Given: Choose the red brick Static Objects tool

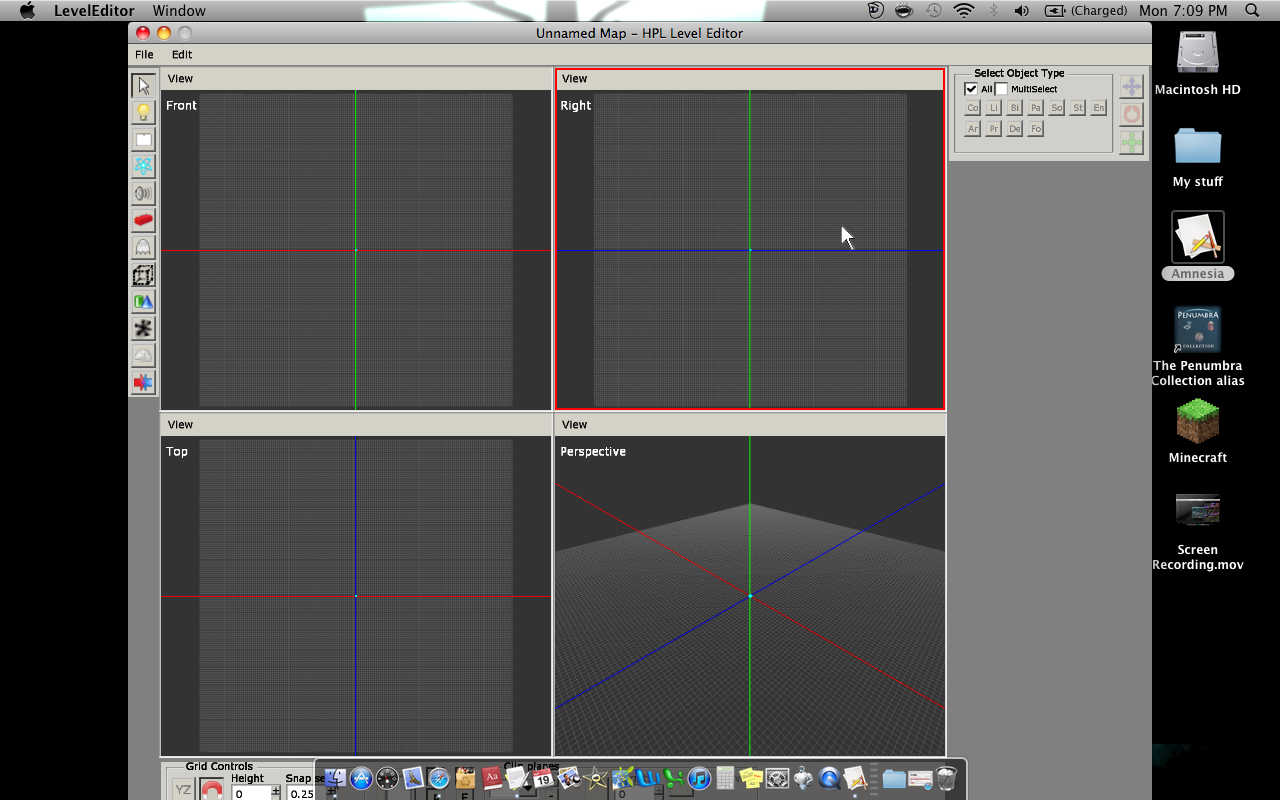Looking at the screenshot, I should [x=144, y=221].
